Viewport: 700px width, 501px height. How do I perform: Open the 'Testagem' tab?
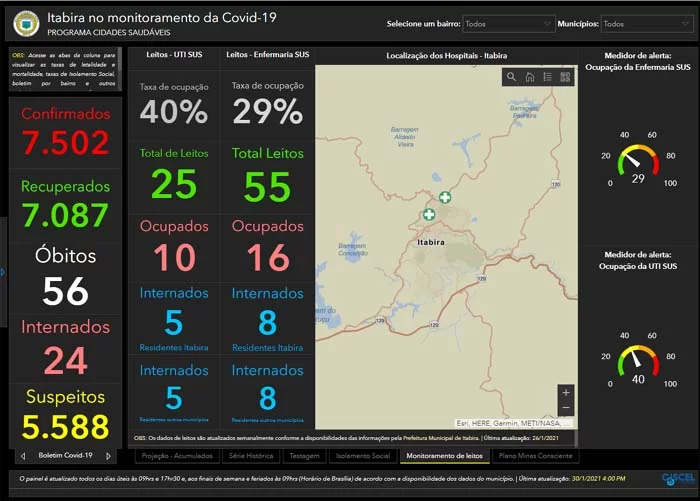tap(304, 456)
